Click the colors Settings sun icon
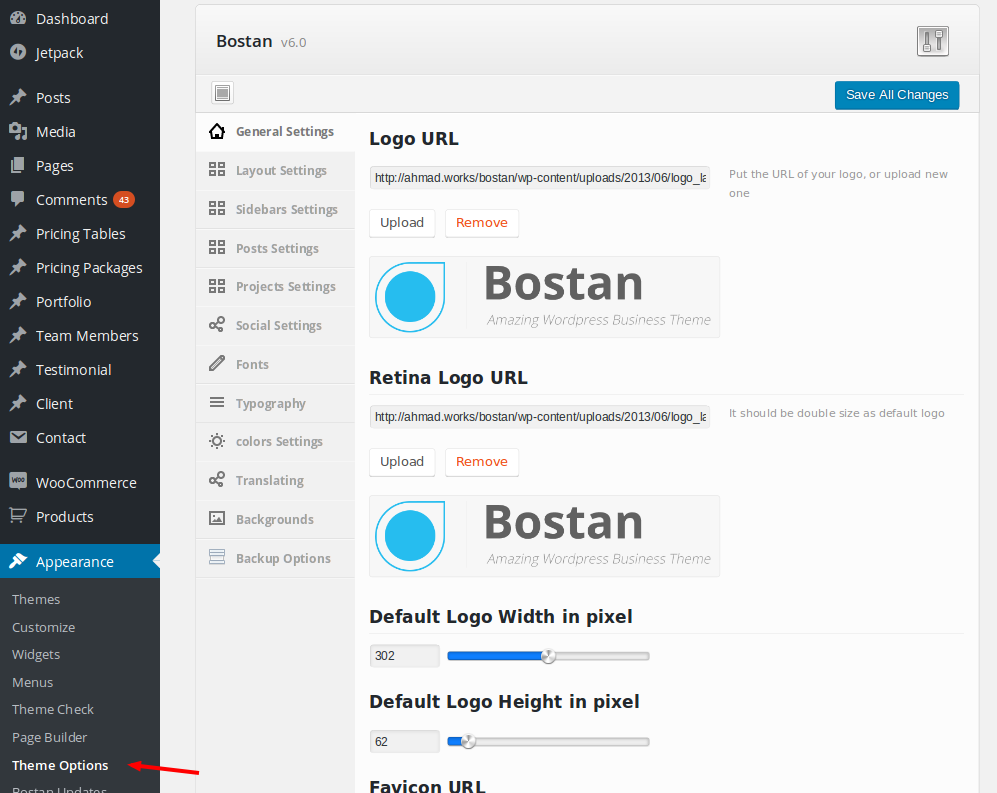Image resolution: width=997 pixels, height=793 pixels. 217,441
